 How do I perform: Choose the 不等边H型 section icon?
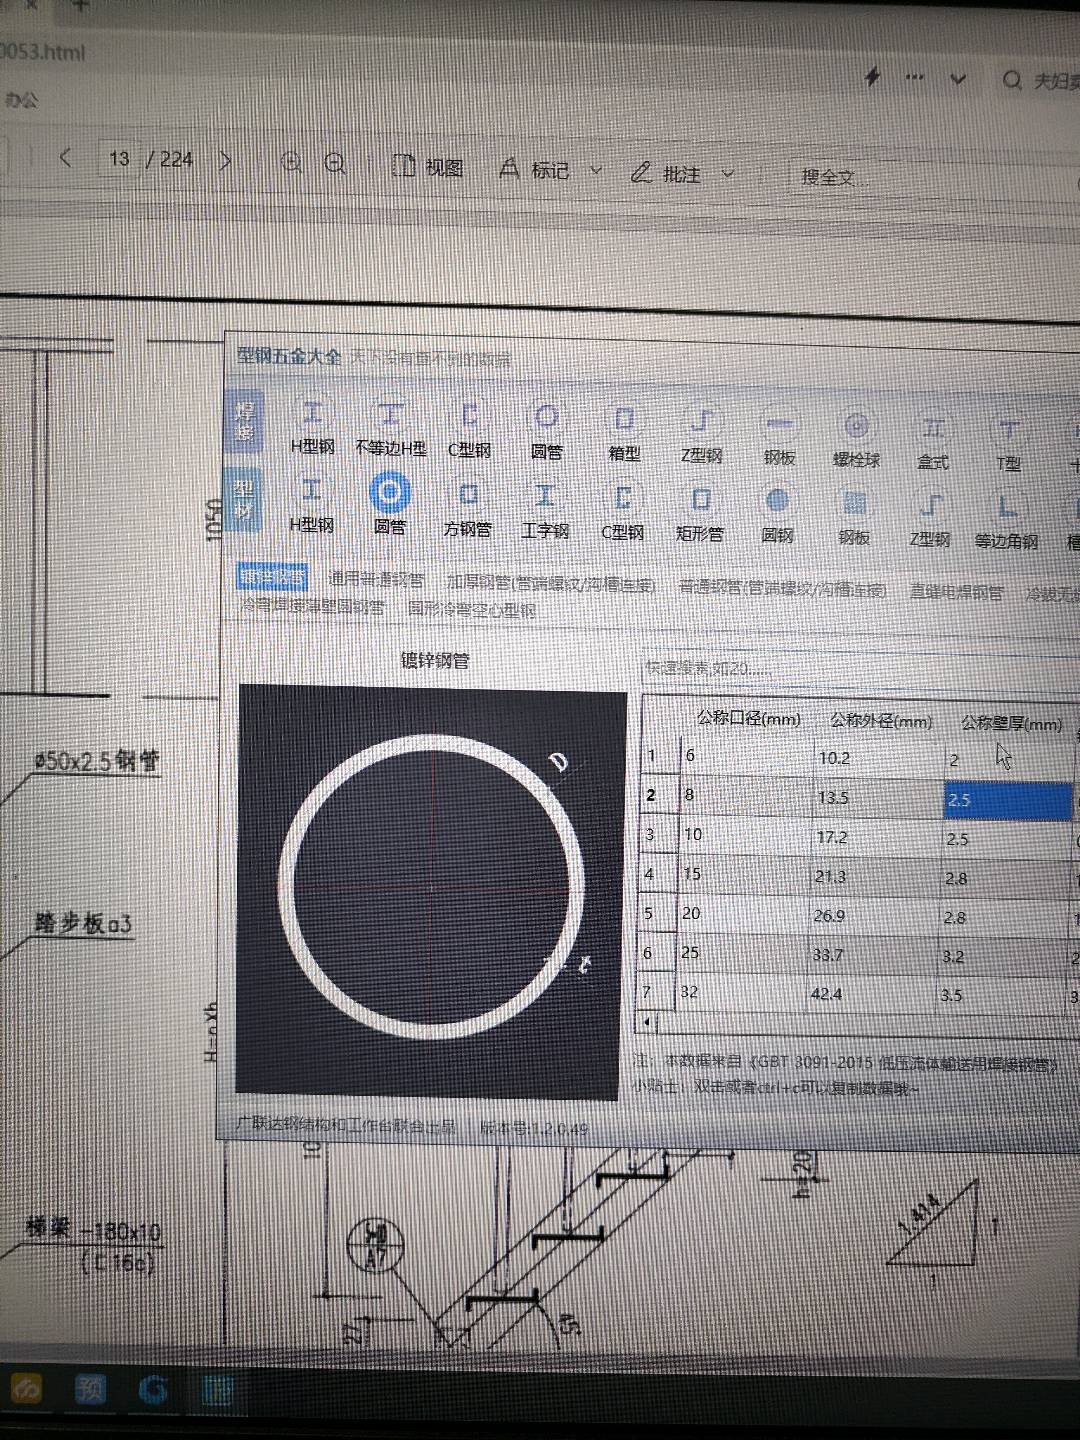click(390, 427)
